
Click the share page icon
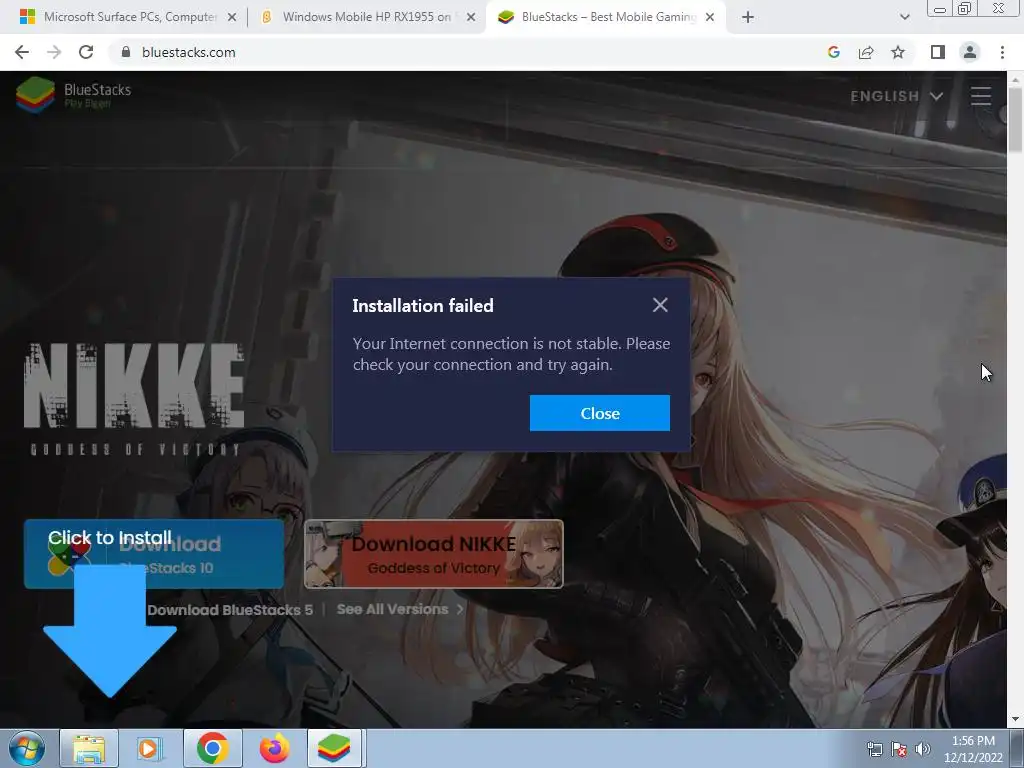pyautogui.click(x=866, y=52)
